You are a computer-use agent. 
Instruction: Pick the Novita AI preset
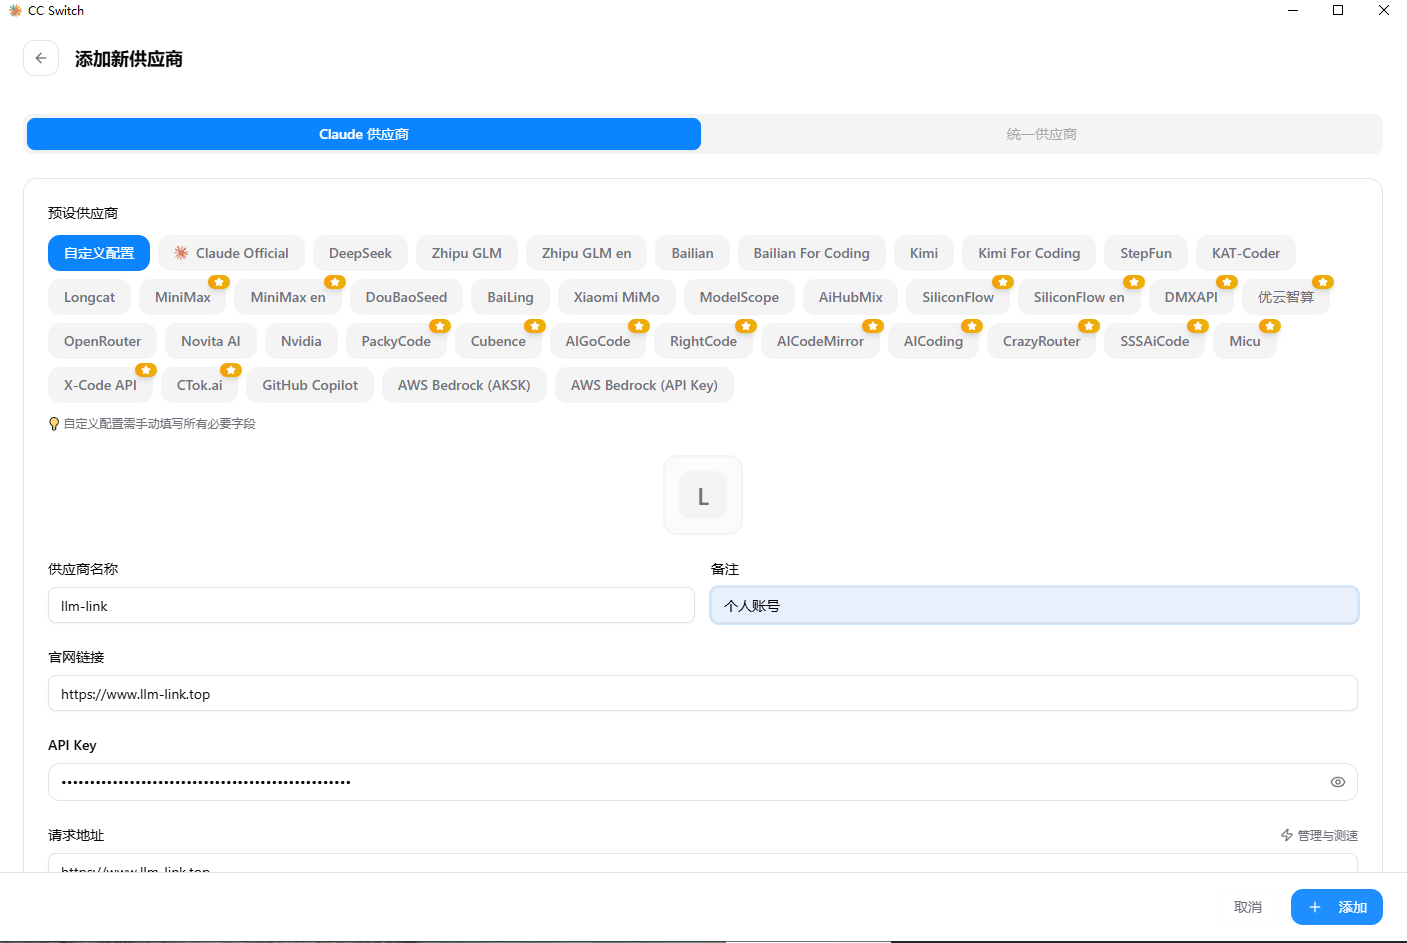(x=211, y=341)
